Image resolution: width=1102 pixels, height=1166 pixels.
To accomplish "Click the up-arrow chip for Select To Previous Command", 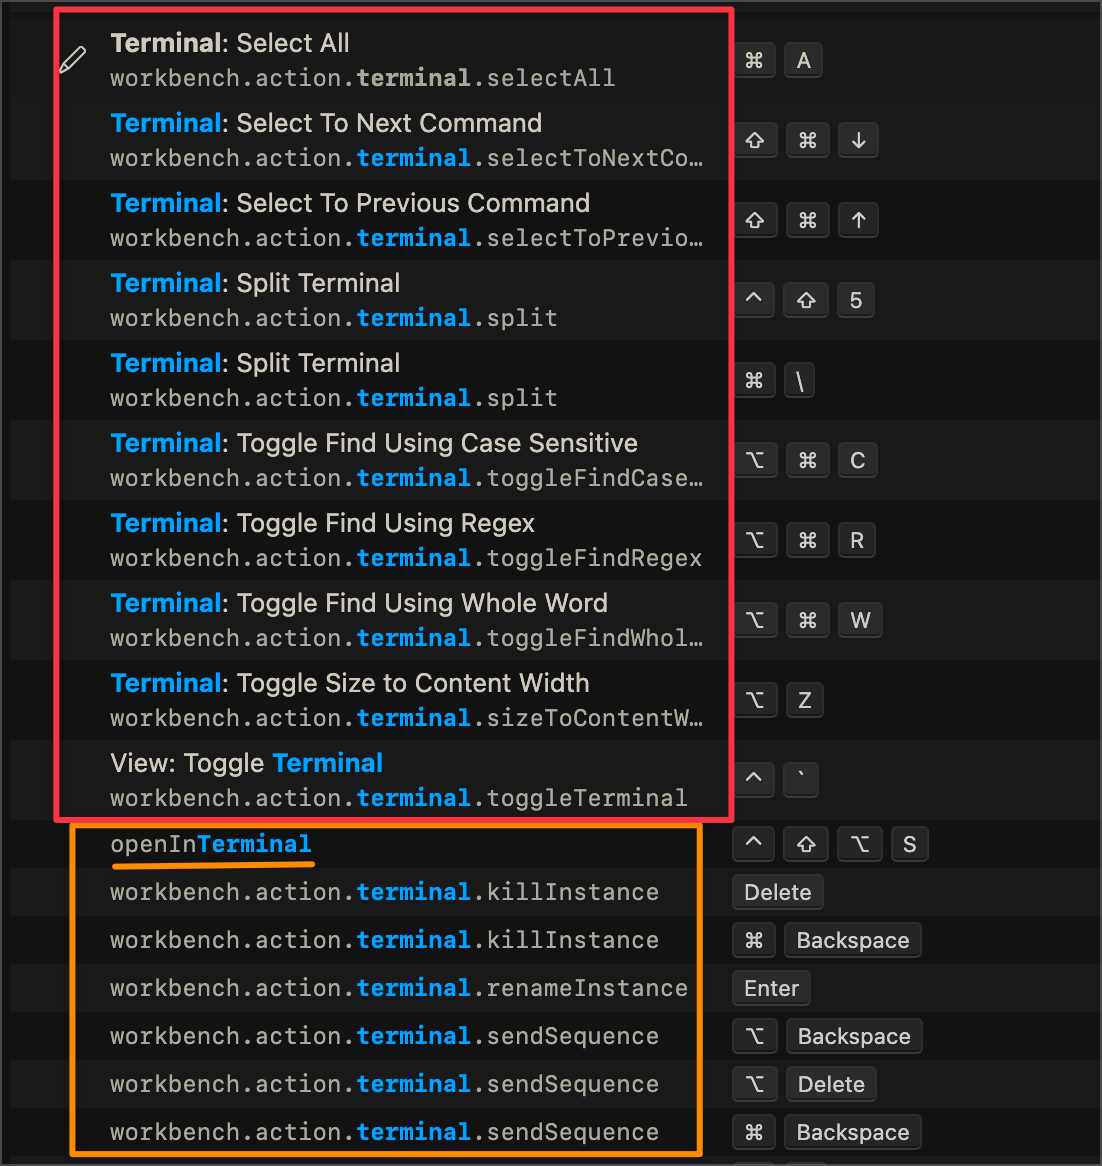I will pos(858,220).
